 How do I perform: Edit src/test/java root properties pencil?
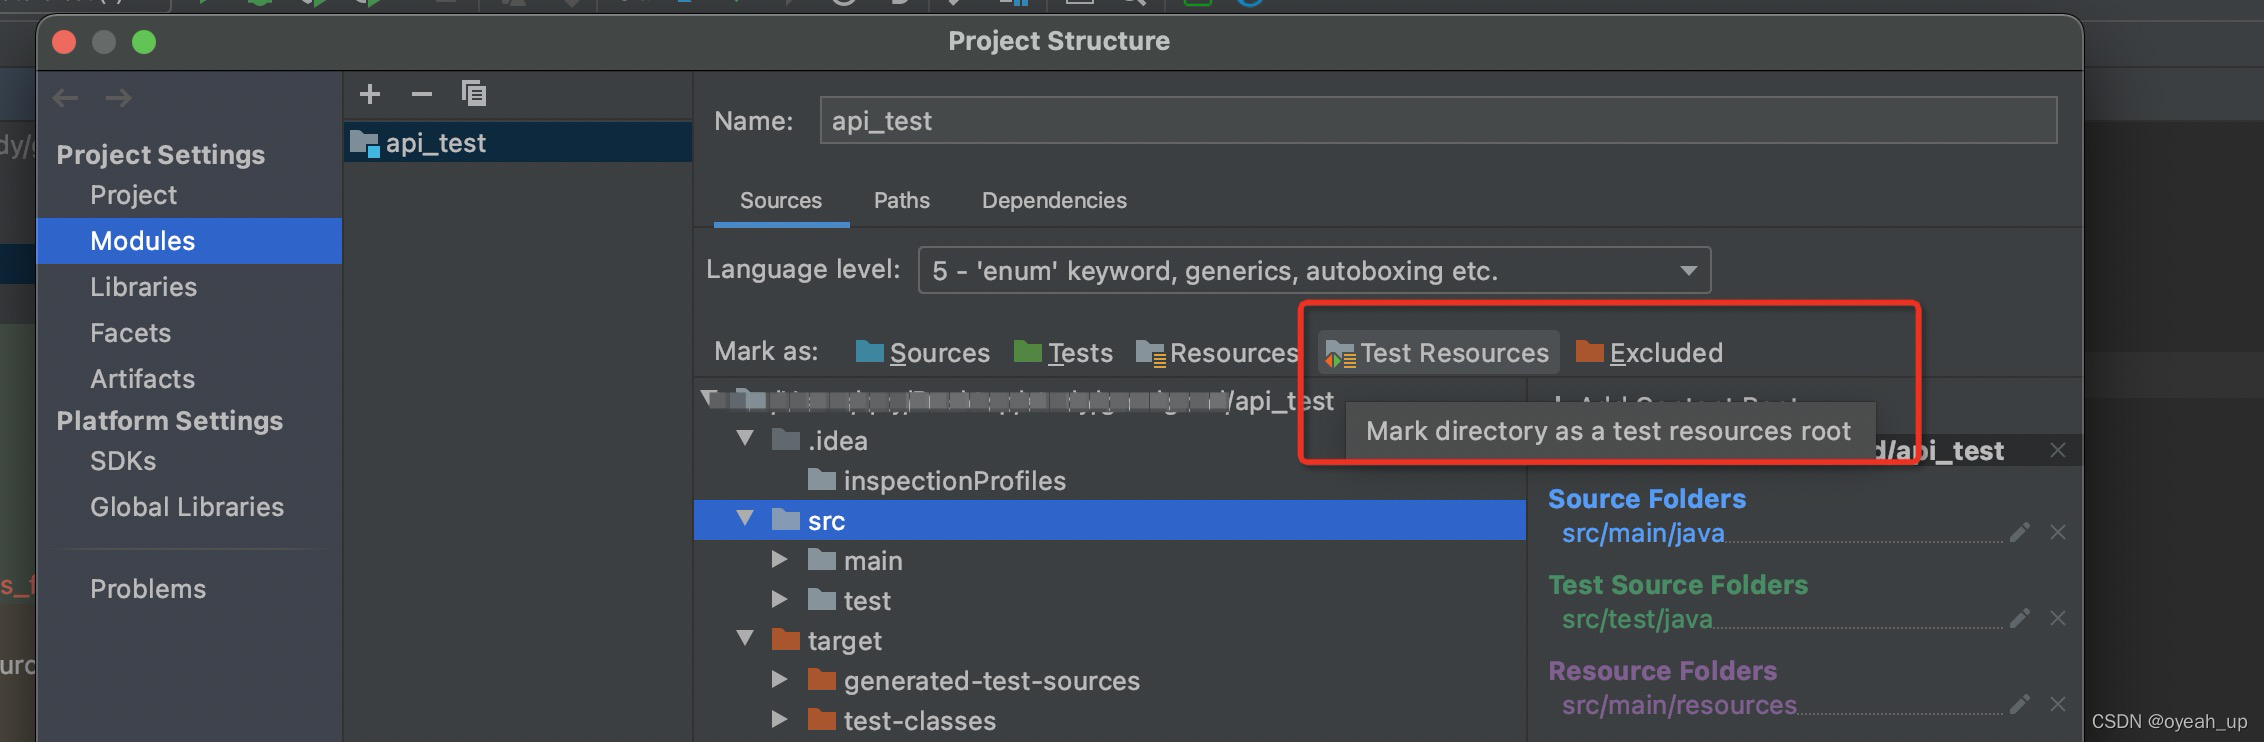point(2019,619)
